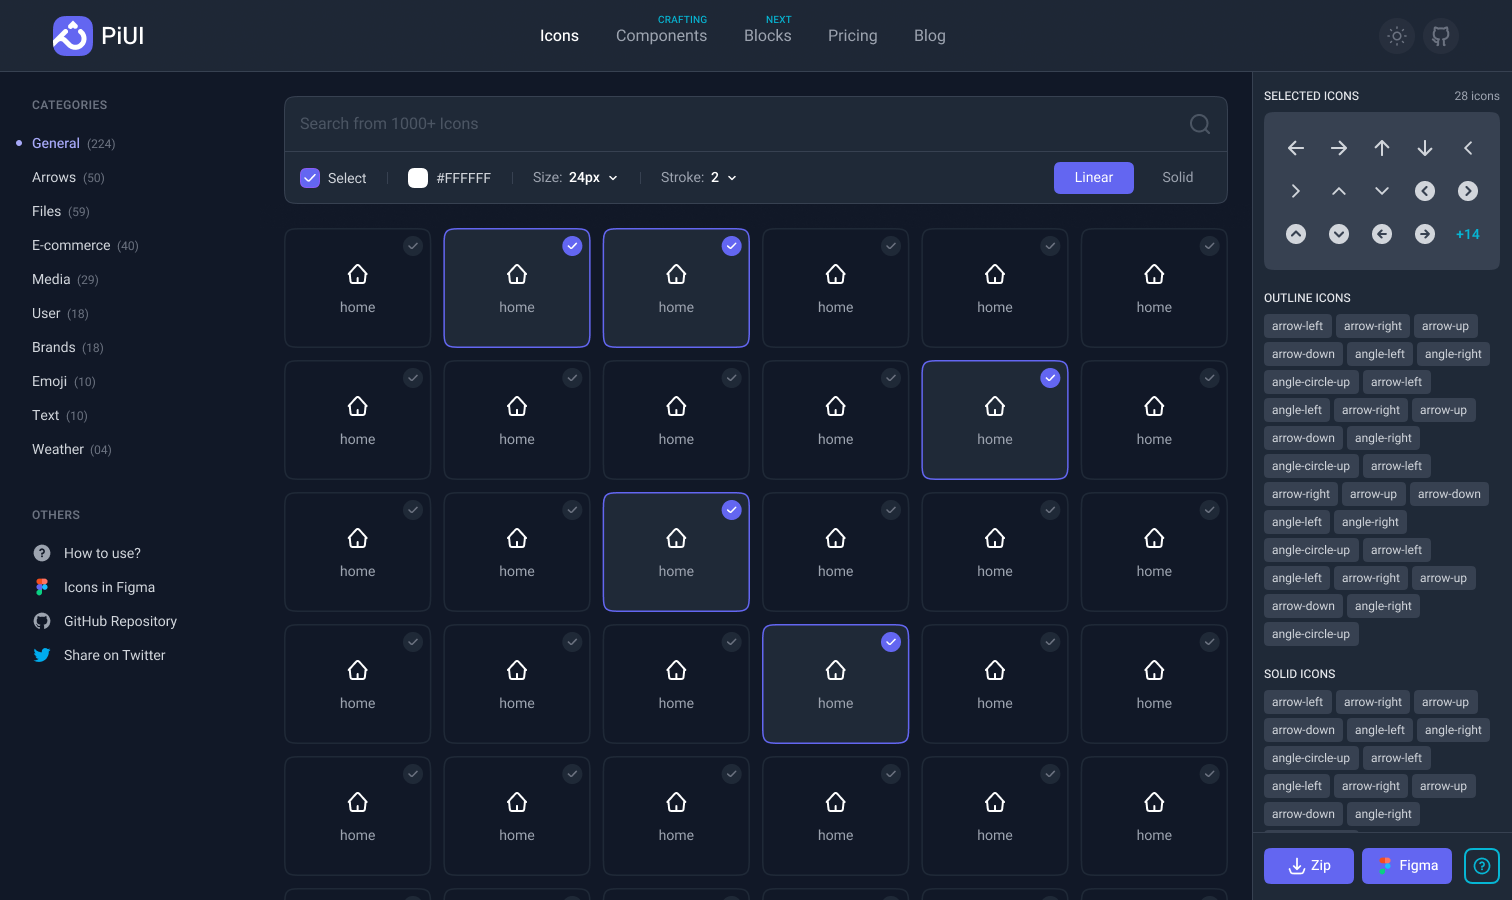Click the search magnifier icon

[x=1200, y=124]
